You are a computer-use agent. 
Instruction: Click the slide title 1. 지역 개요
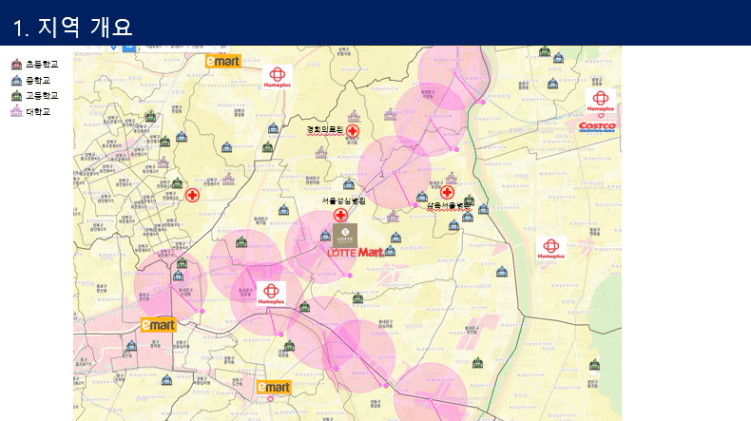[x=72, y=27]
